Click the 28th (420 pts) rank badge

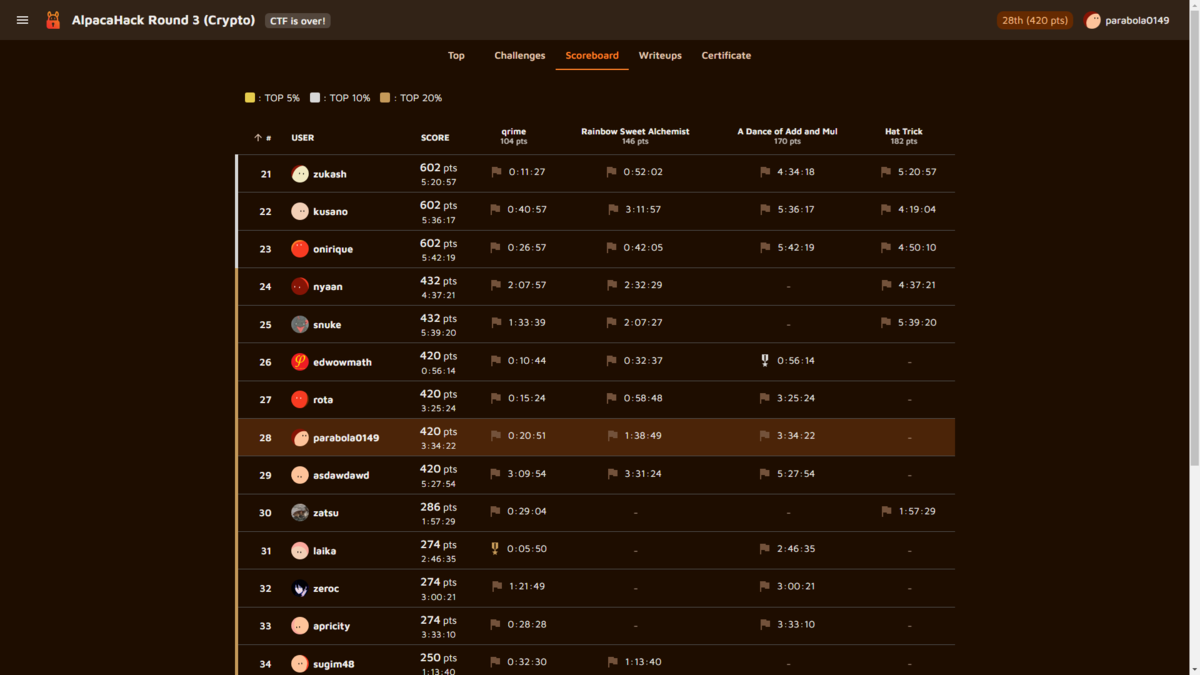point(1035,20)
